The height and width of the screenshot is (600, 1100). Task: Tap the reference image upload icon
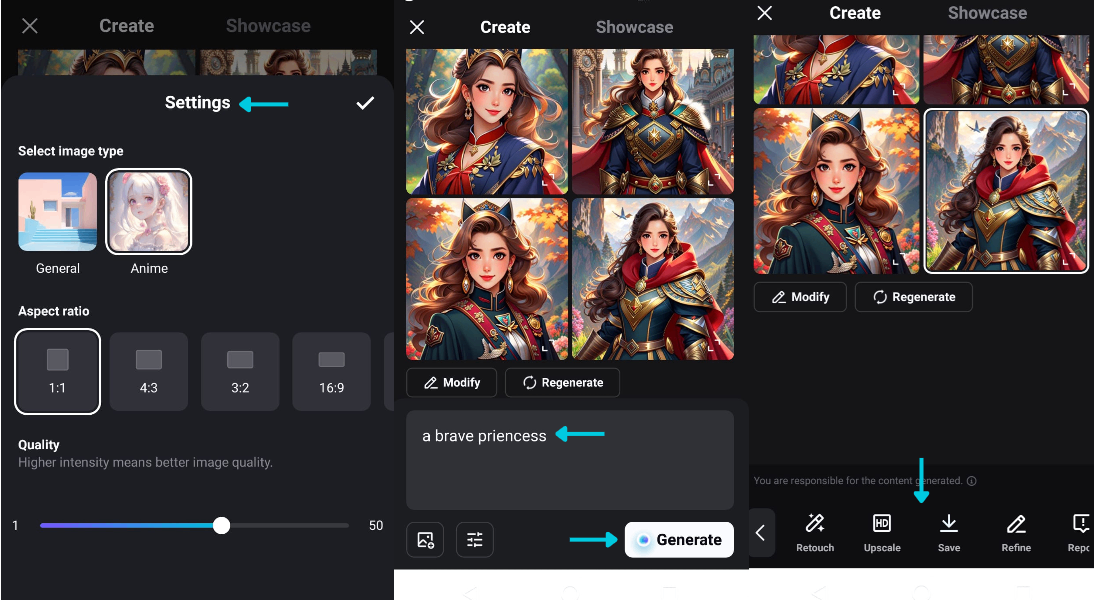425,540
